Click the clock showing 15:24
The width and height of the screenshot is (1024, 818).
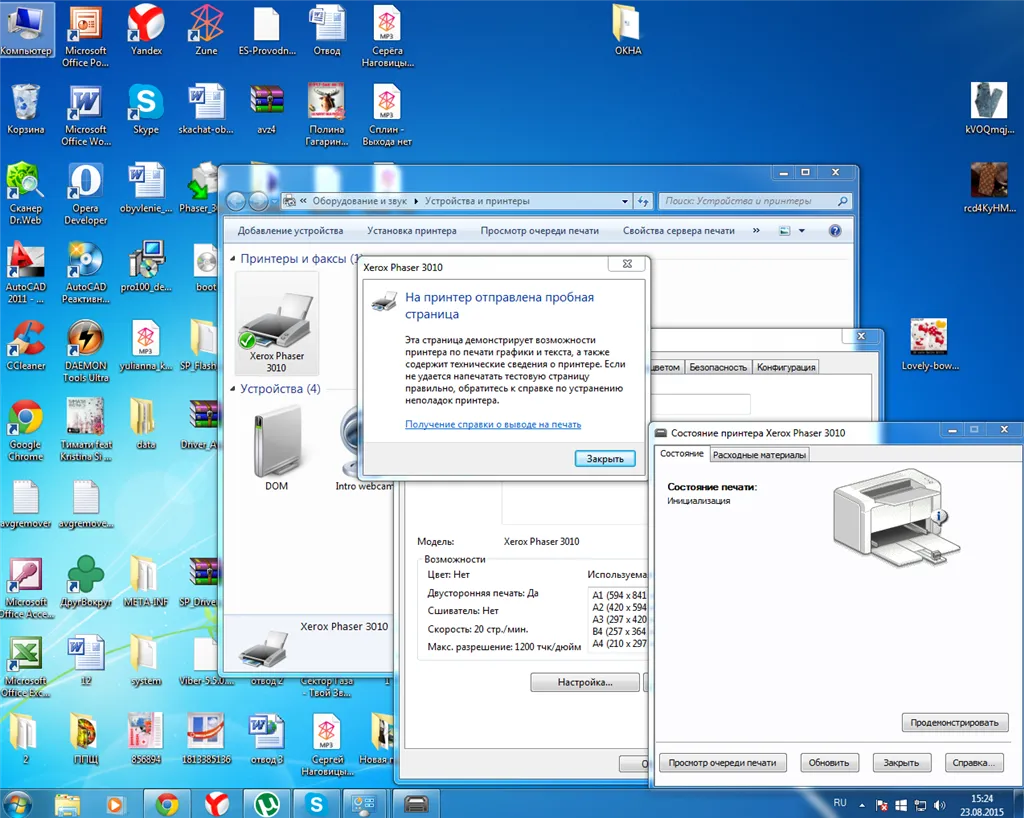(x=982, y=798)
